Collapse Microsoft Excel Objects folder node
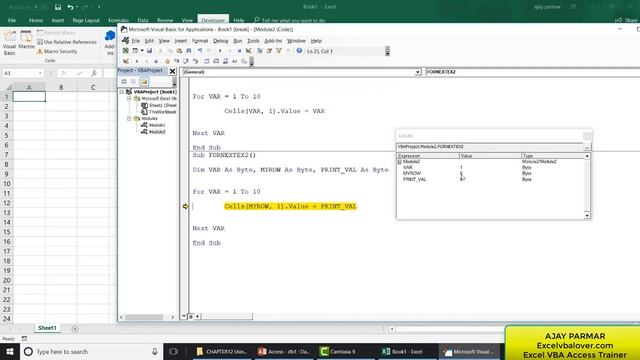The image size is (640, 360). point(129,98)
